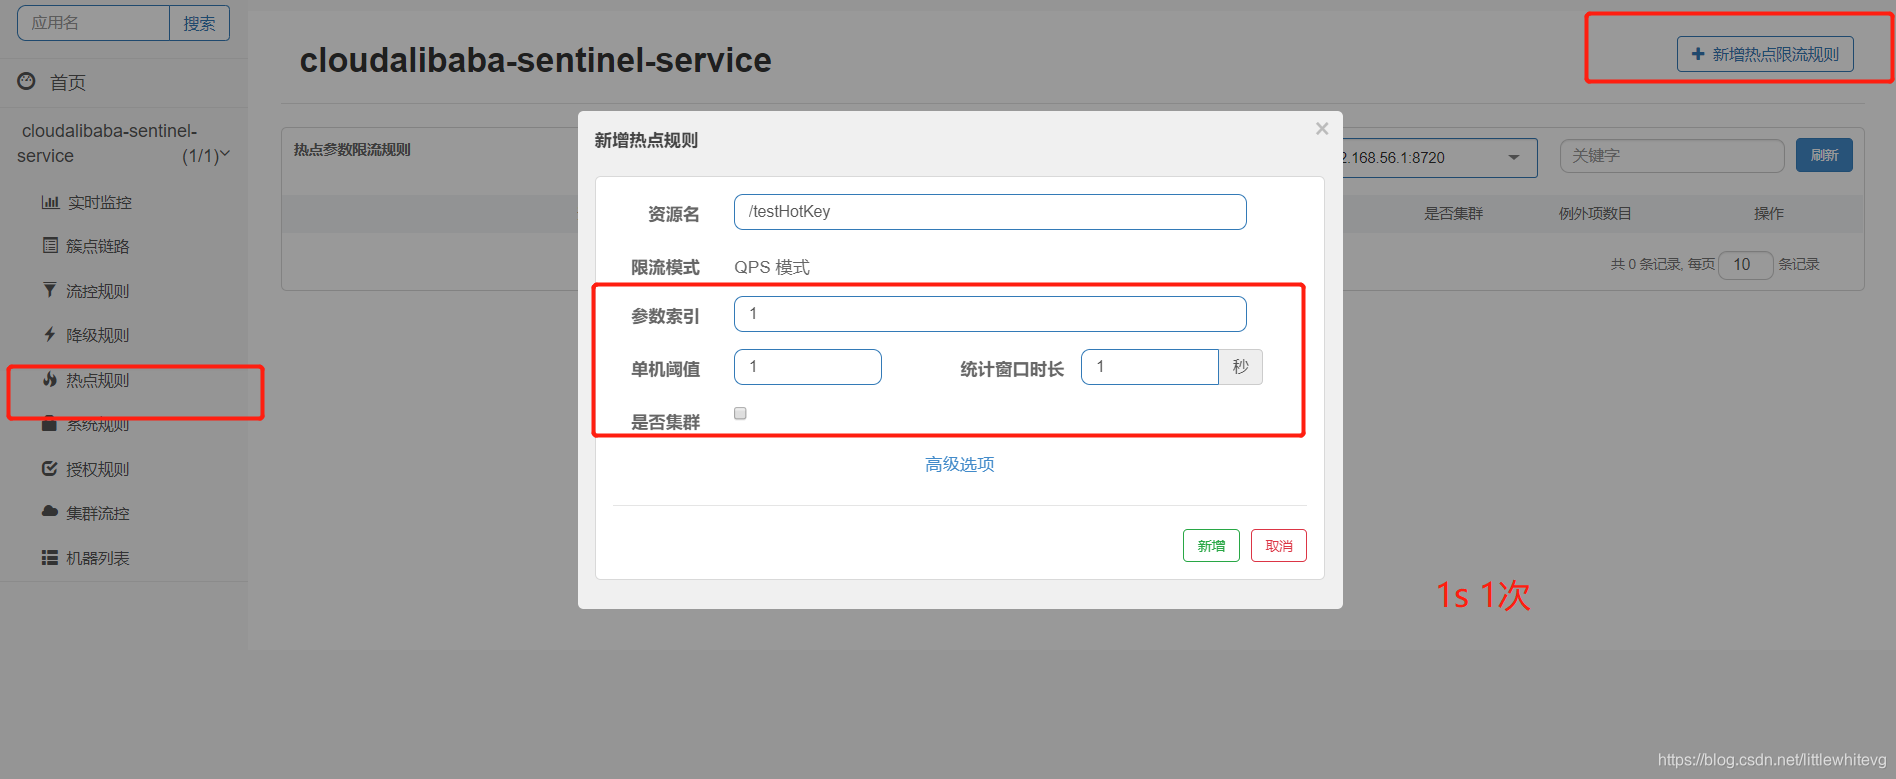The height and width of the screenshot is (779, 1896).
Task: Click the flame icon for 热点规则
Action: point(50,379)
